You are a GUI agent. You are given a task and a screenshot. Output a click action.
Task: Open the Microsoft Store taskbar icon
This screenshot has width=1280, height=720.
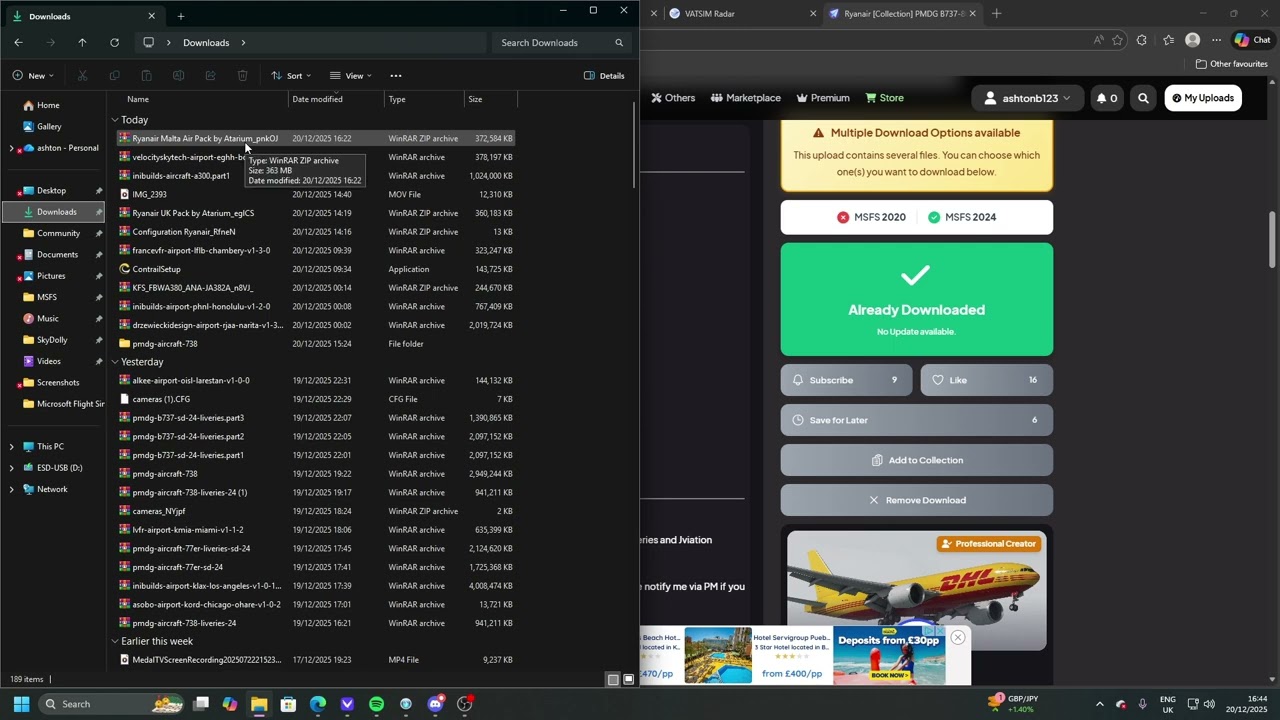click(x=288, y=704)
